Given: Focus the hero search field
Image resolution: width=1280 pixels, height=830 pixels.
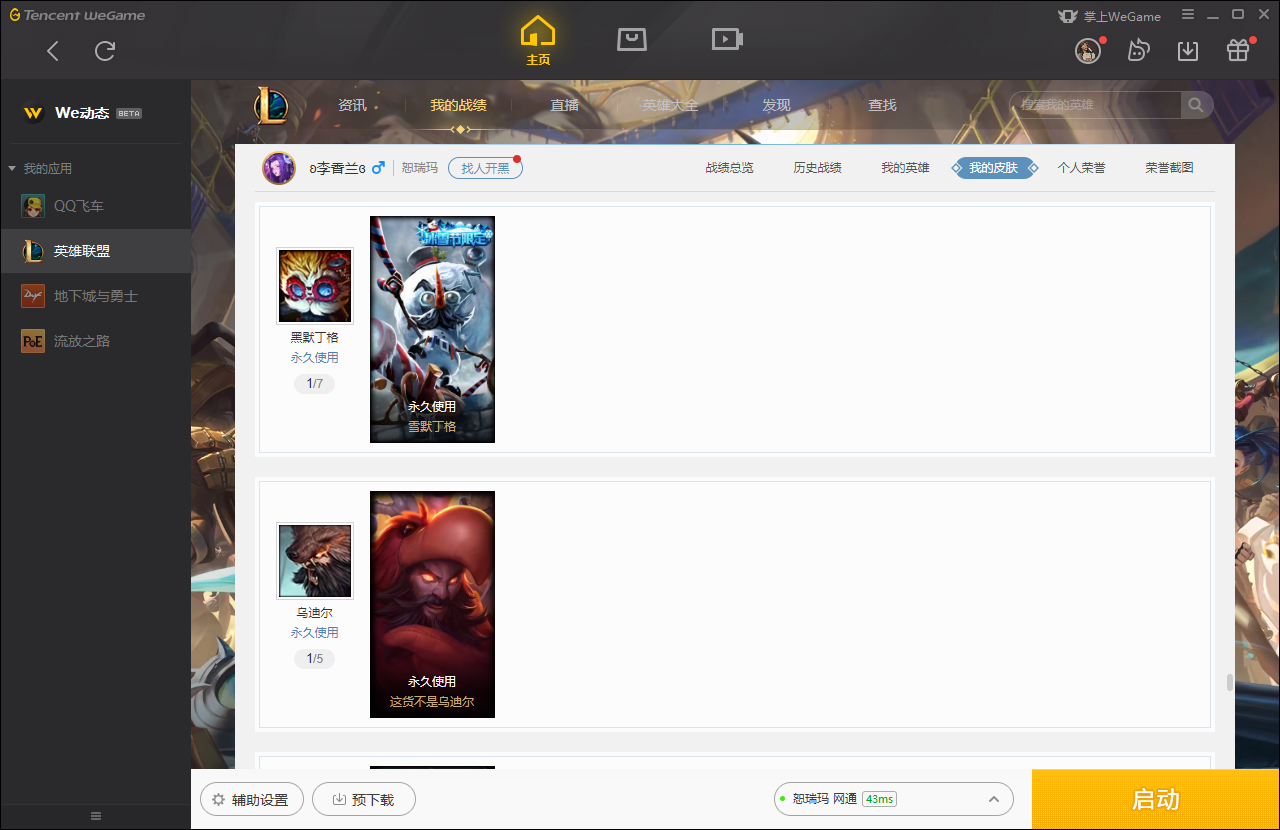Looking at the screenshot, I should click(x=1096, y=105).
